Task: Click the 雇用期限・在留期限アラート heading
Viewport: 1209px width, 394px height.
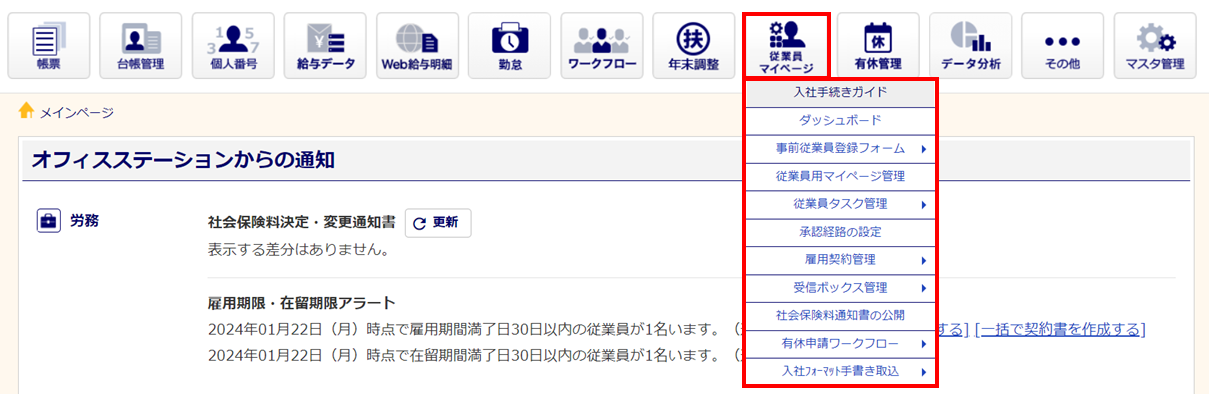Action: pos(301,303)
